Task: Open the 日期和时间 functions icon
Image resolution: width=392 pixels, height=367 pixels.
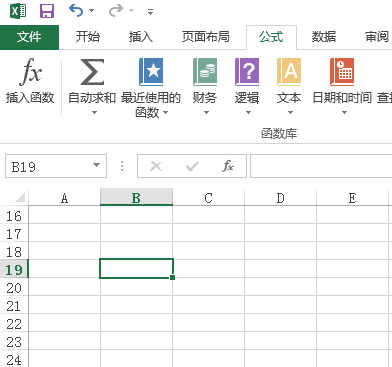Action: [342, 72]
